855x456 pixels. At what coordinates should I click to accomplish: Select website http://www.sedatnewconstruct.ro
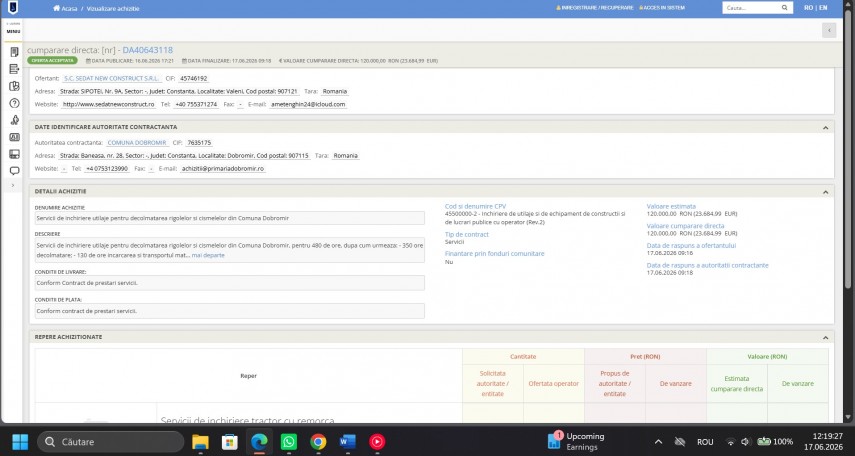[x=109, y=104]
